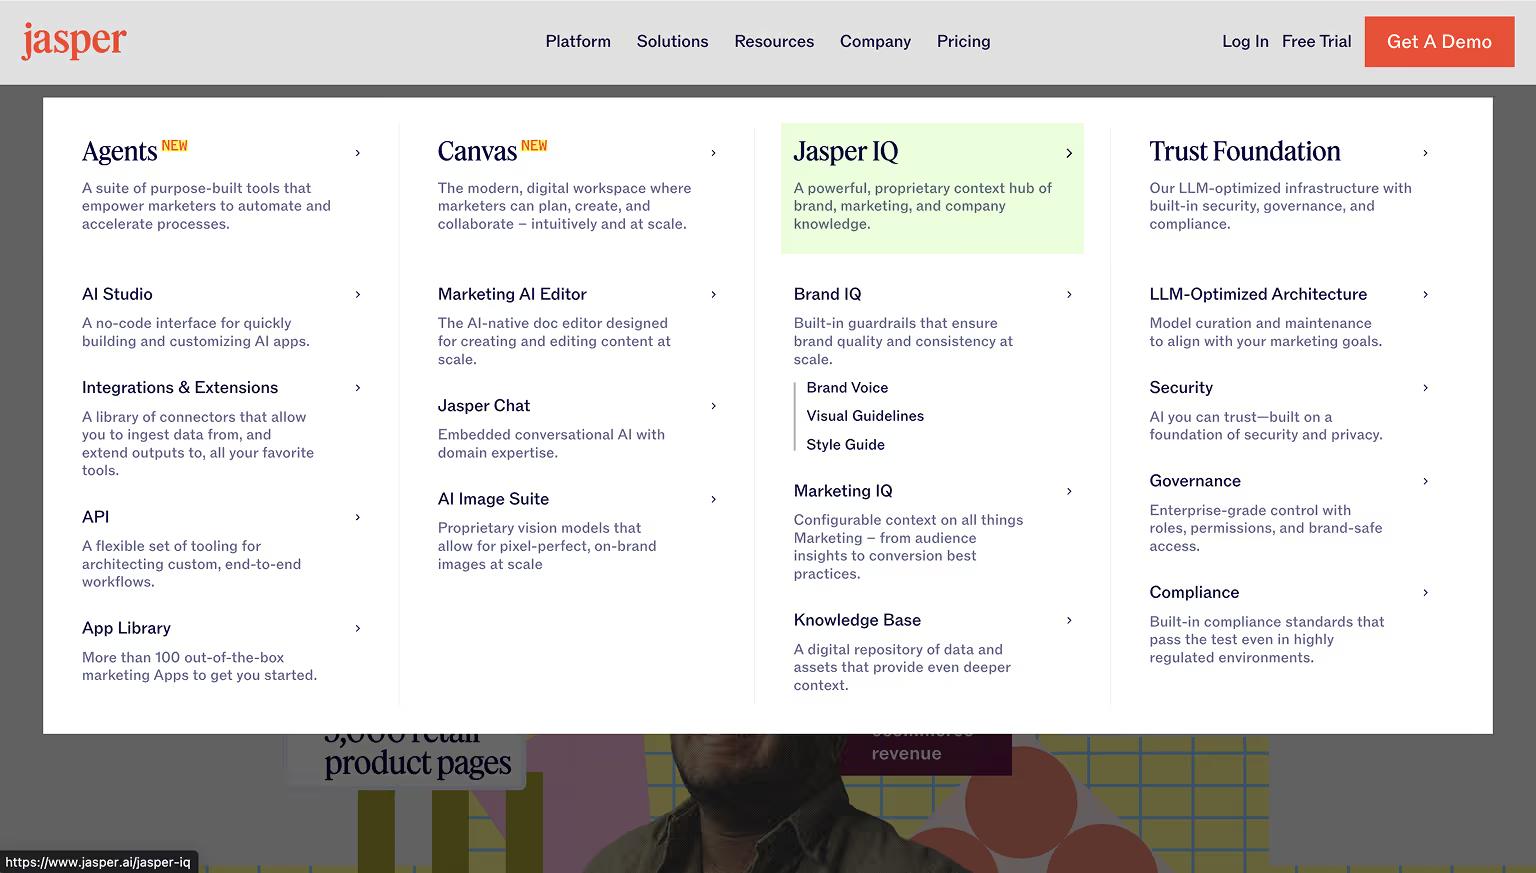Click the arrow beside API
The height and width of the screenshot is (873, 1536).
coord(358,517)
